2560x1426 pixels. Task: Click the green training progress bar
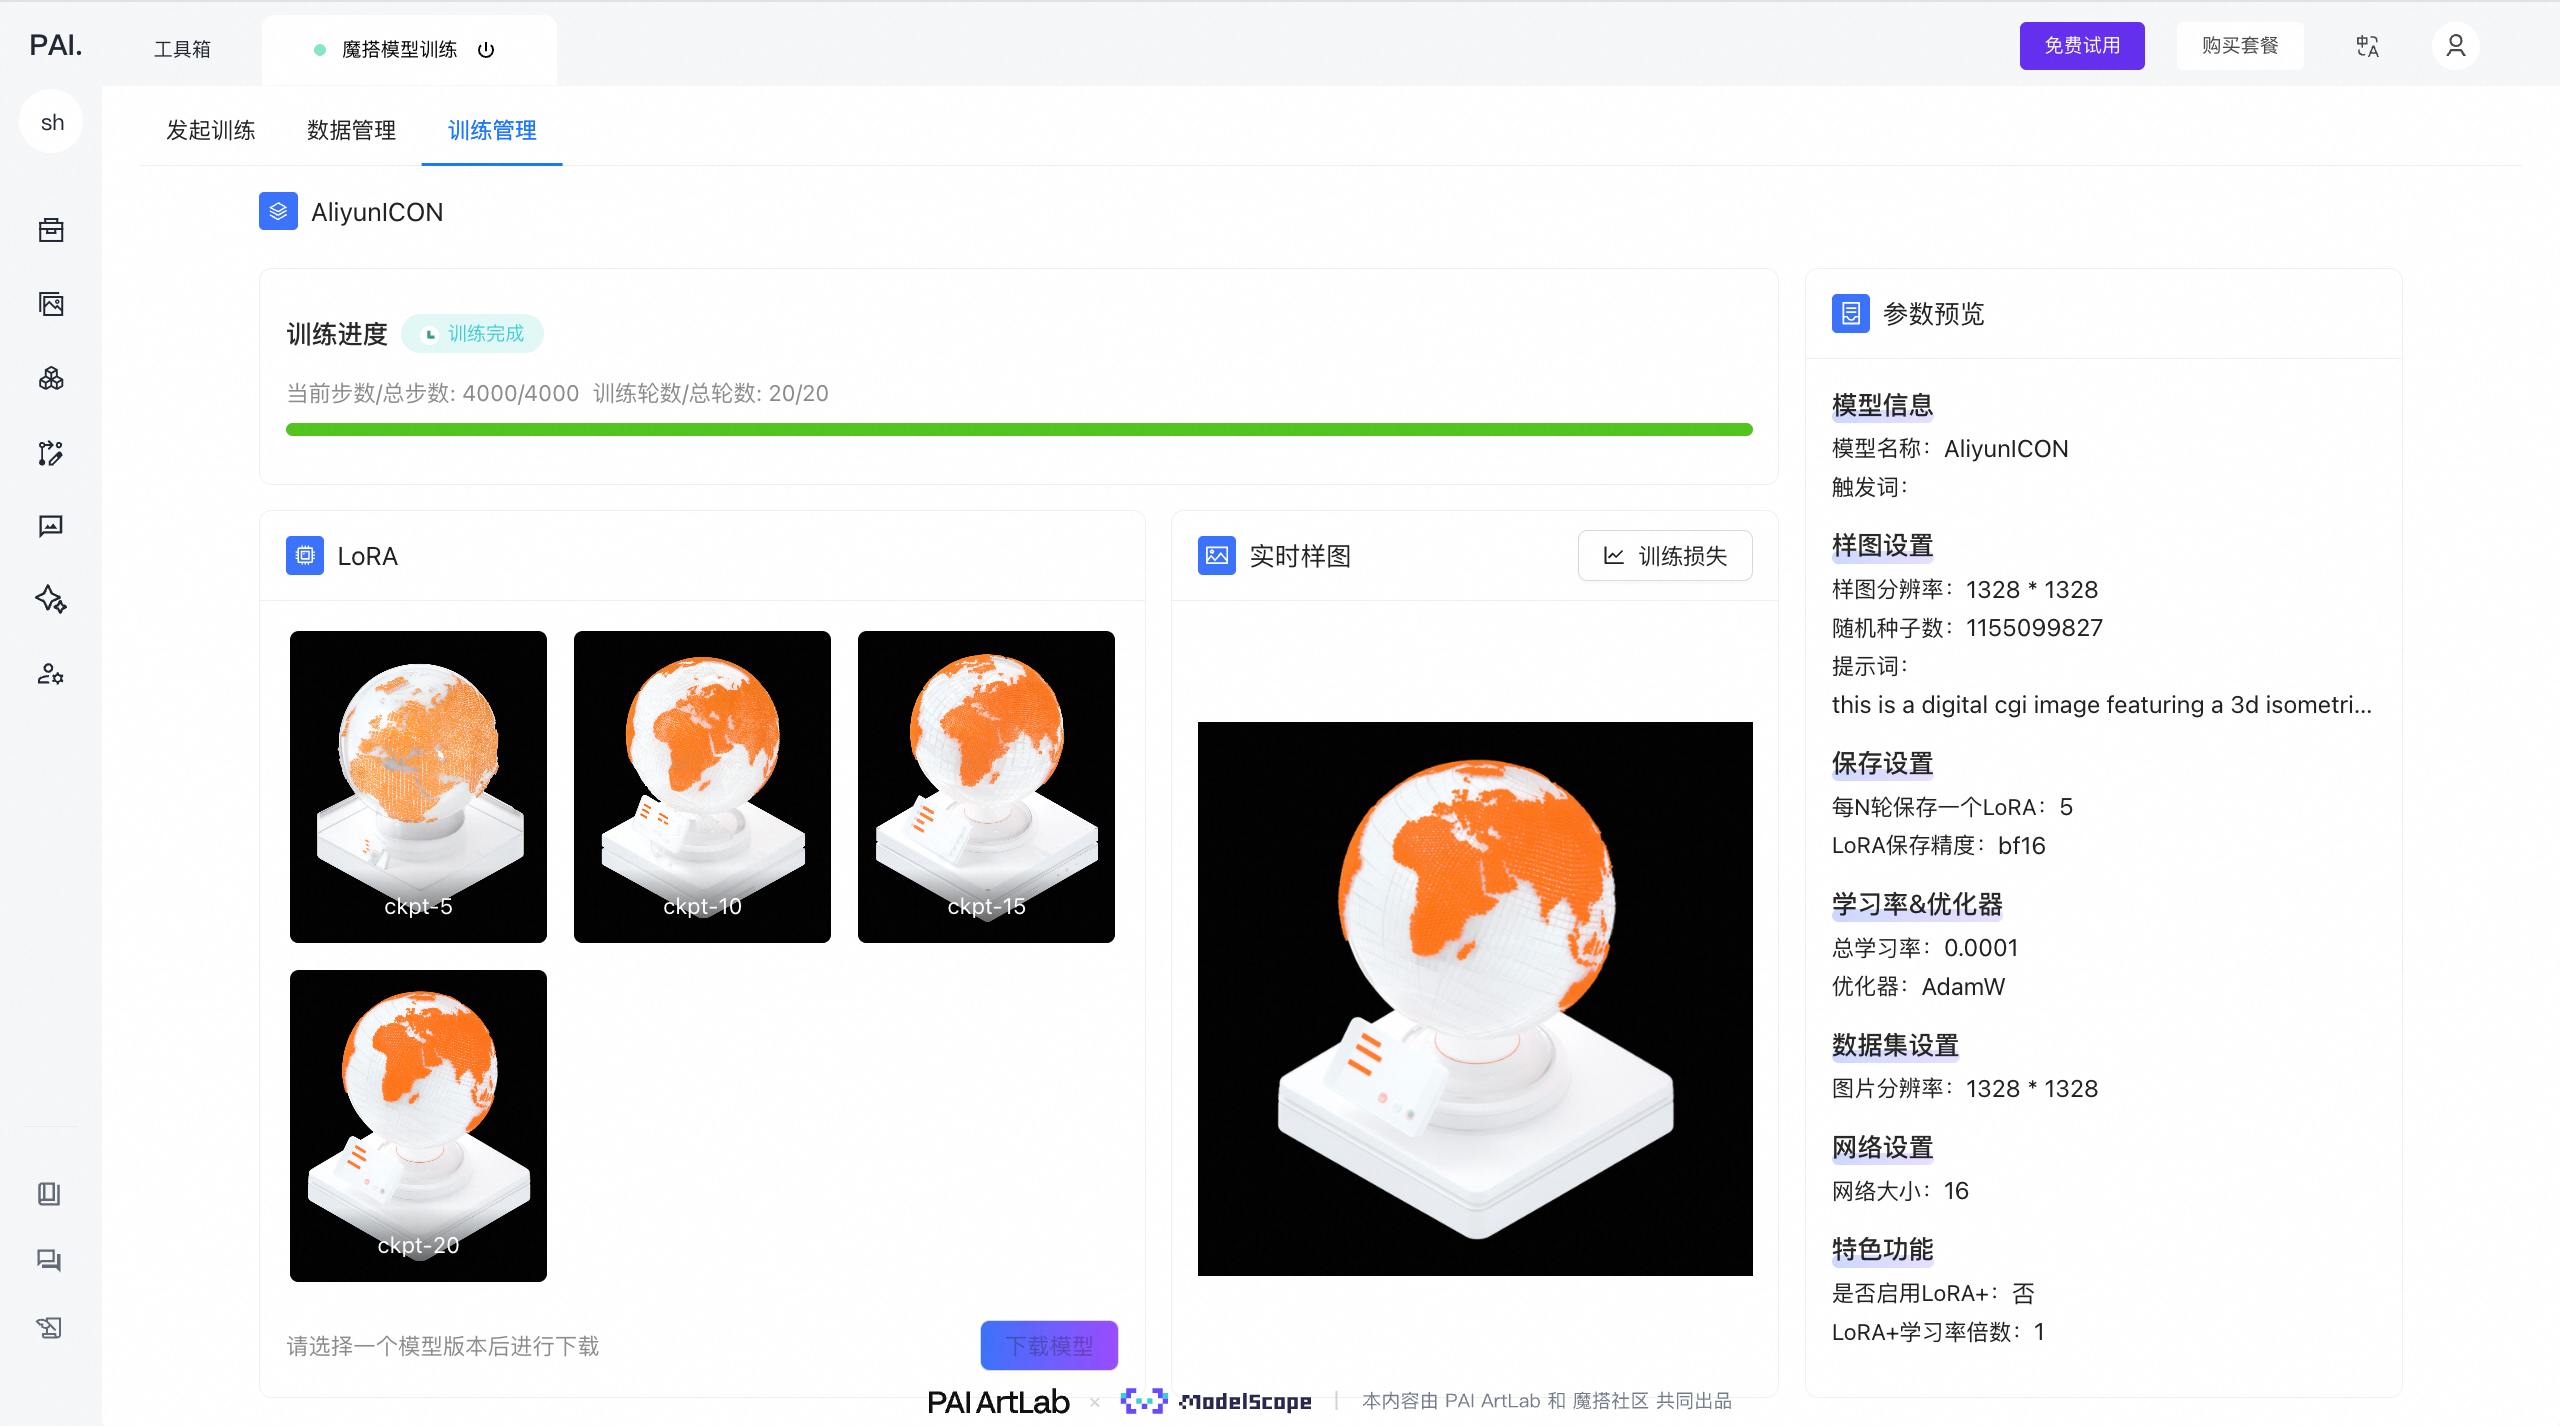[1019, 430]
